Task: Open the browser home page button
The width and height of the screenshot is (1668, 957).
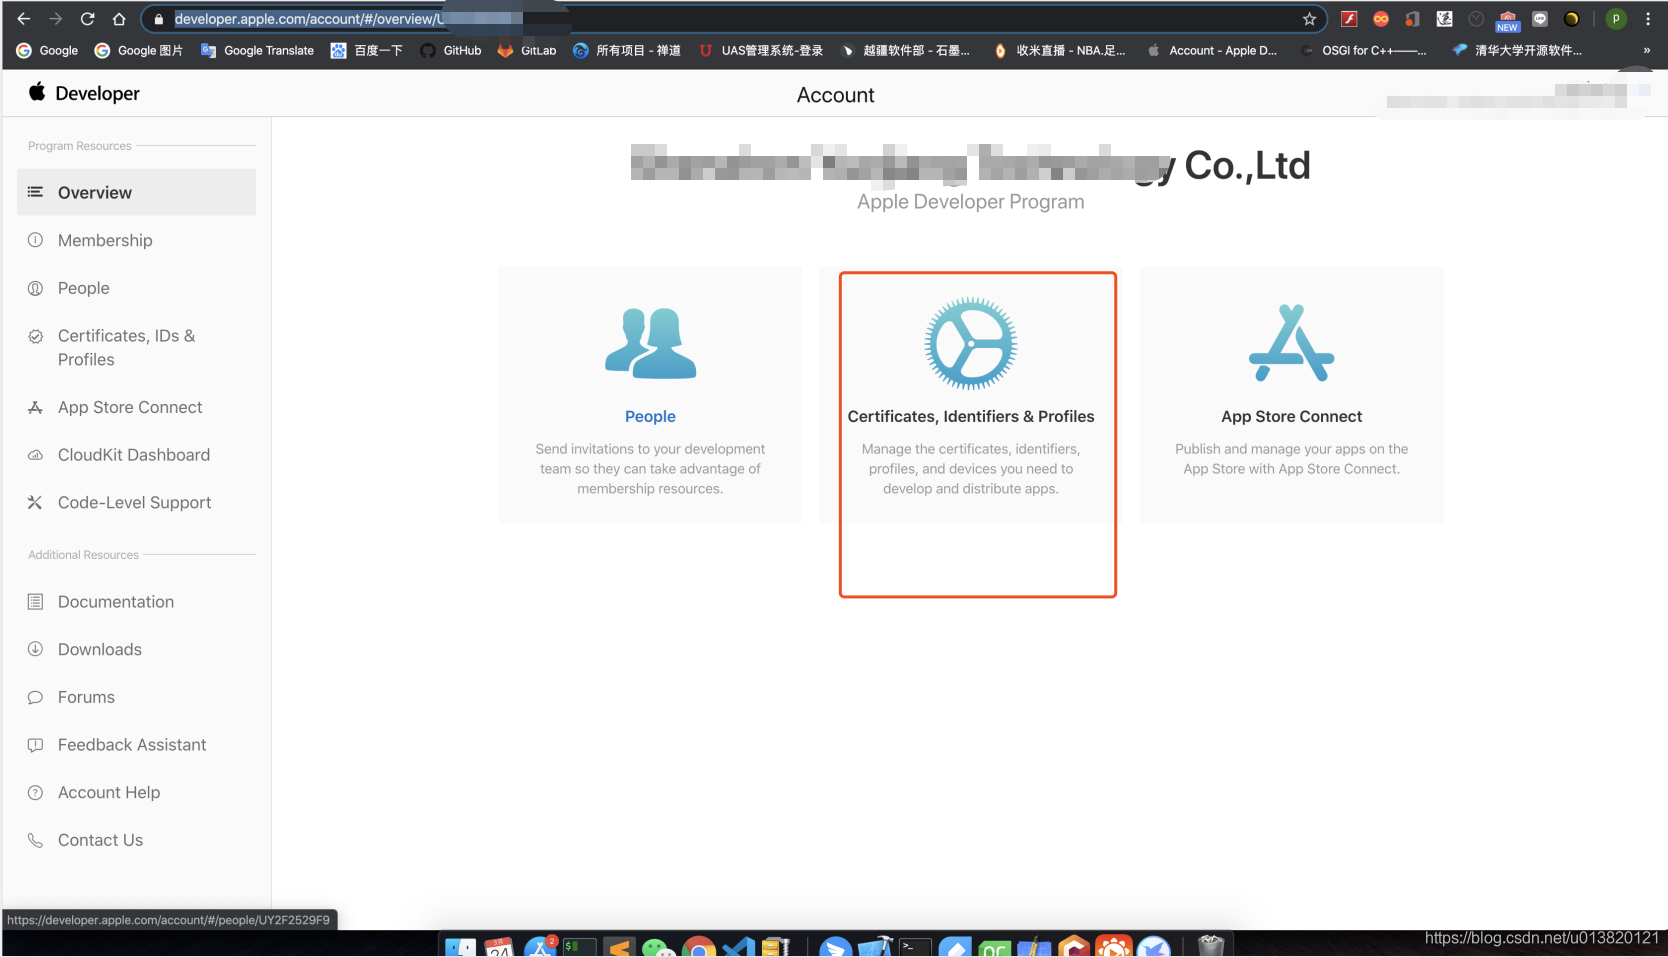Action: [119, 19]
